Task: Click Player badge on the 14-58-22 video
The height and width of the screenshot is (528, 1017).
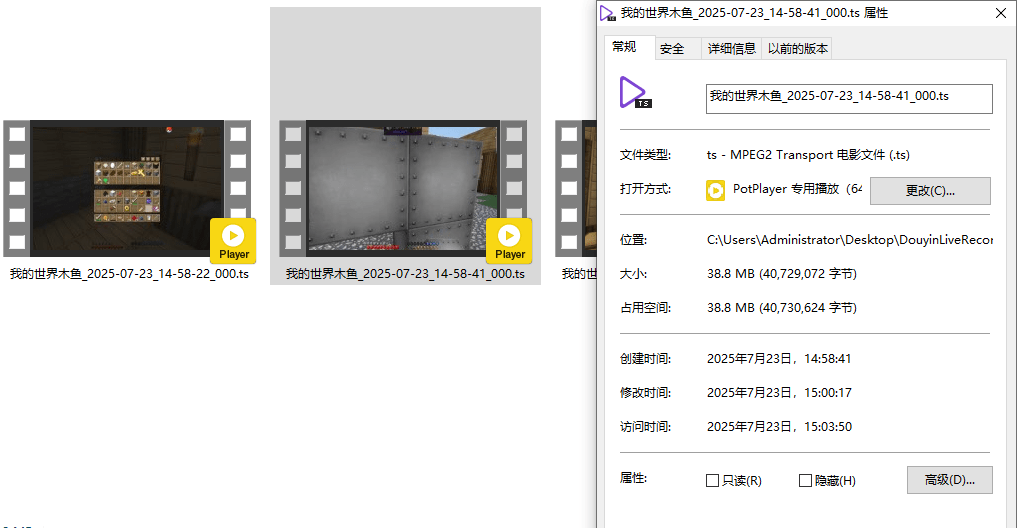Action: click(x=233, y=241)
